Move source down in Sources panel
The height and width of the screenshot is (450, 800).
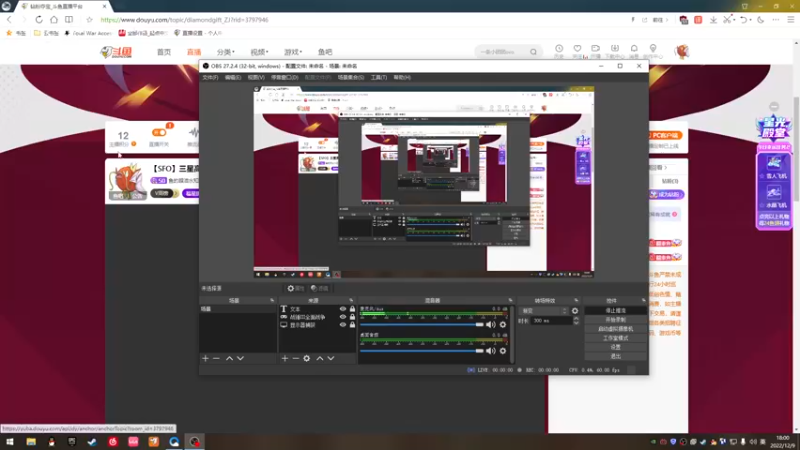[331, 359]
